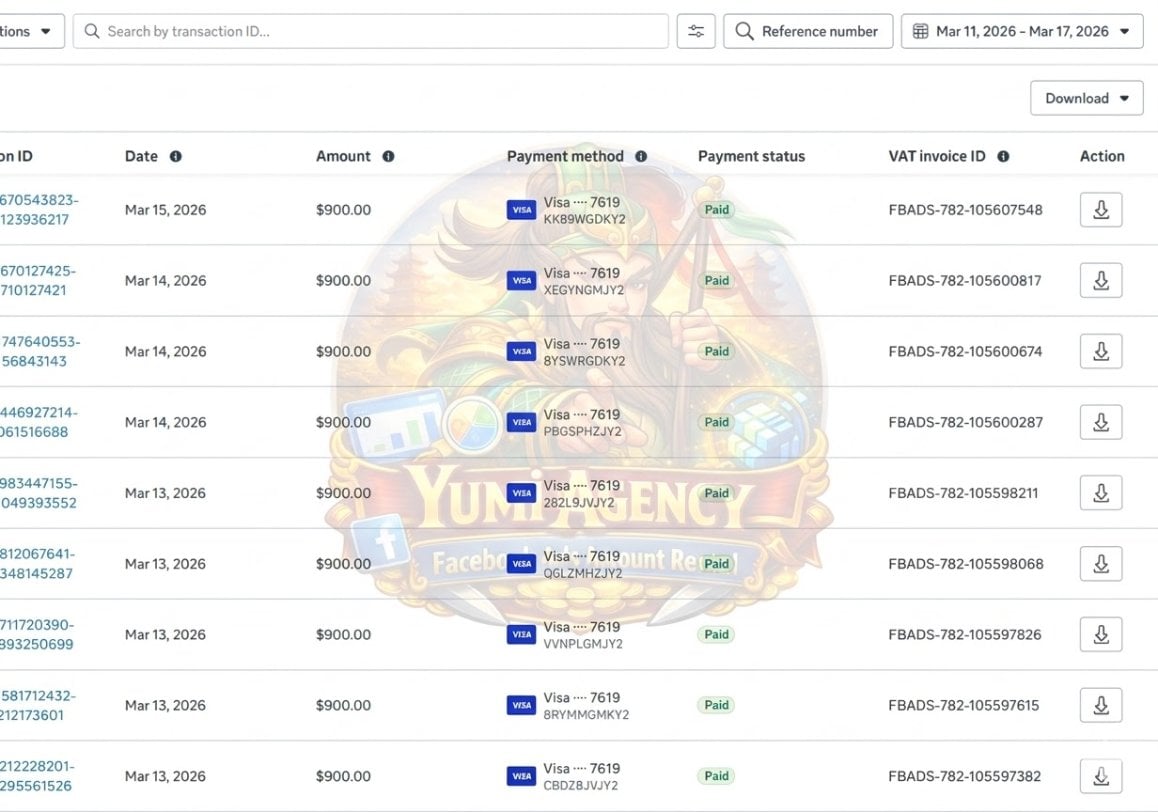The image size is (1158, 812).
Task: Open transaction ending 212173601
Action: (x=37, y=706)
